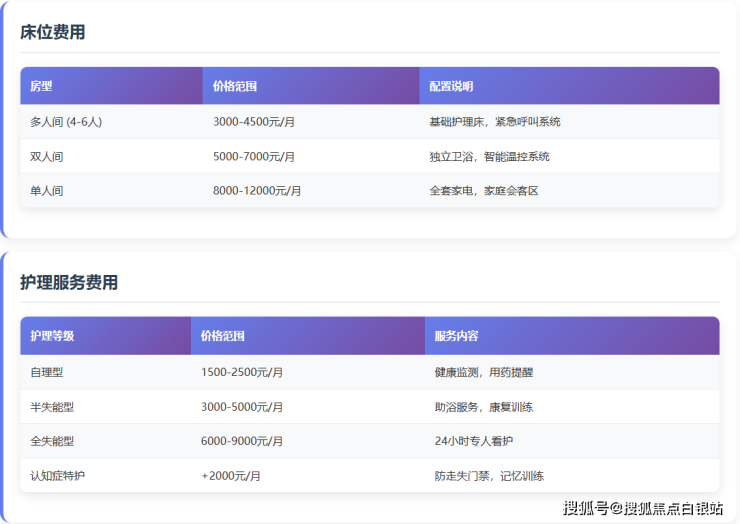This screenshot has width=740, height=524.
Task: Click the 8000-12000元/月 price cell
Action: 257,191
